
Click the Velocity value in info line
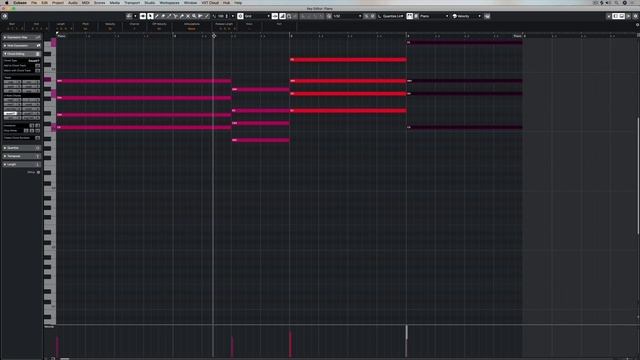pyautogui.click(x=110, y=29)
